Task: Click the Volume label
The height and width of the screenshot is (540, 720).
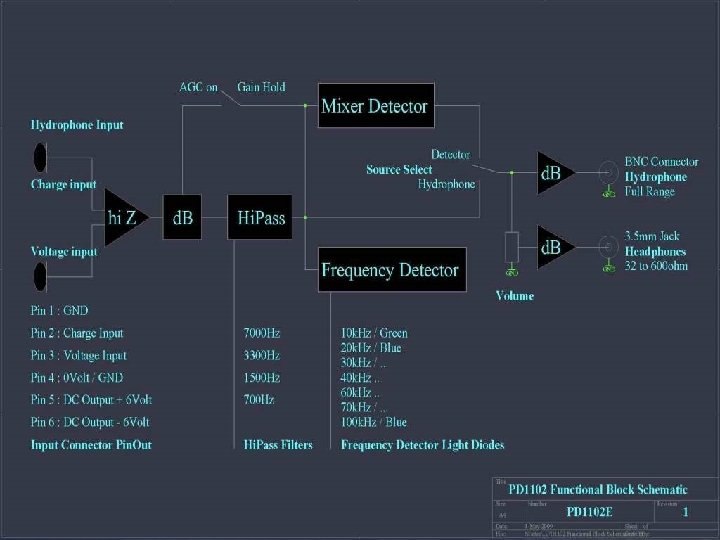Action: point(515,296)
